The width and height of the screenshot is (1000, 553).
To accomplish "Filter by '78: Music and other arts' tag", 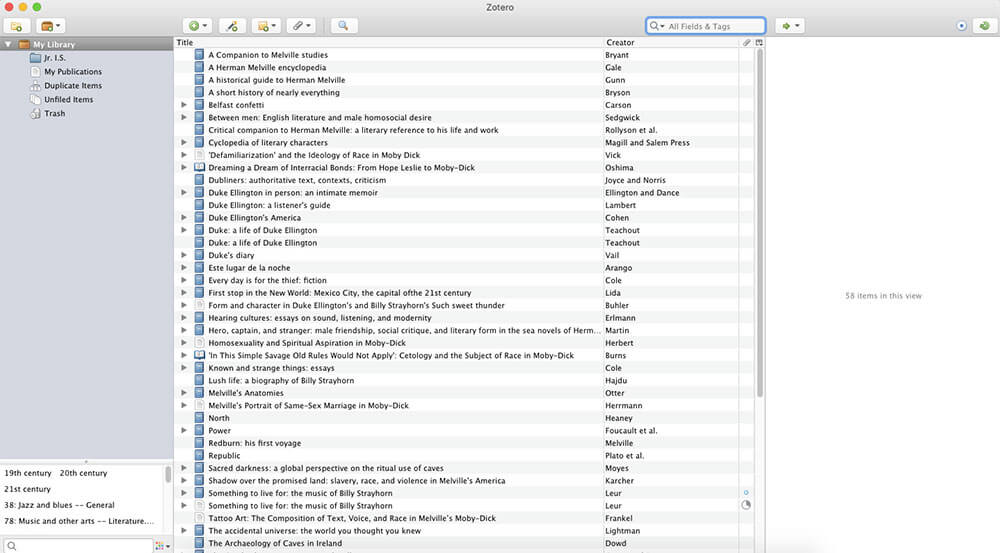I will click(x=79, y=521).
